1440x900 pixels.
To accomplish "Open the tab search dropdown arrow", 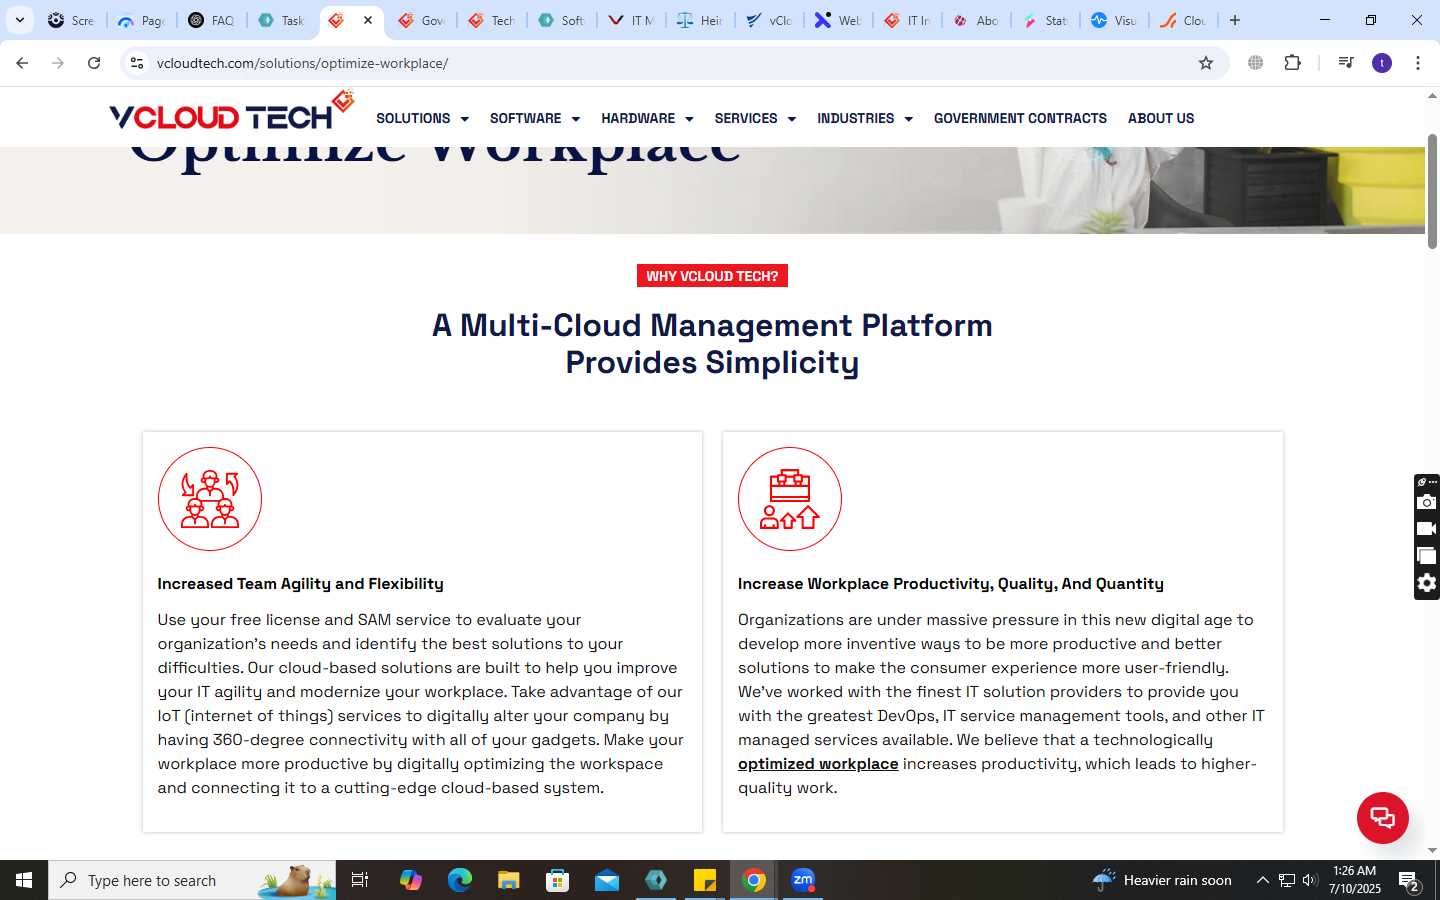I will [x=20, y=20].
